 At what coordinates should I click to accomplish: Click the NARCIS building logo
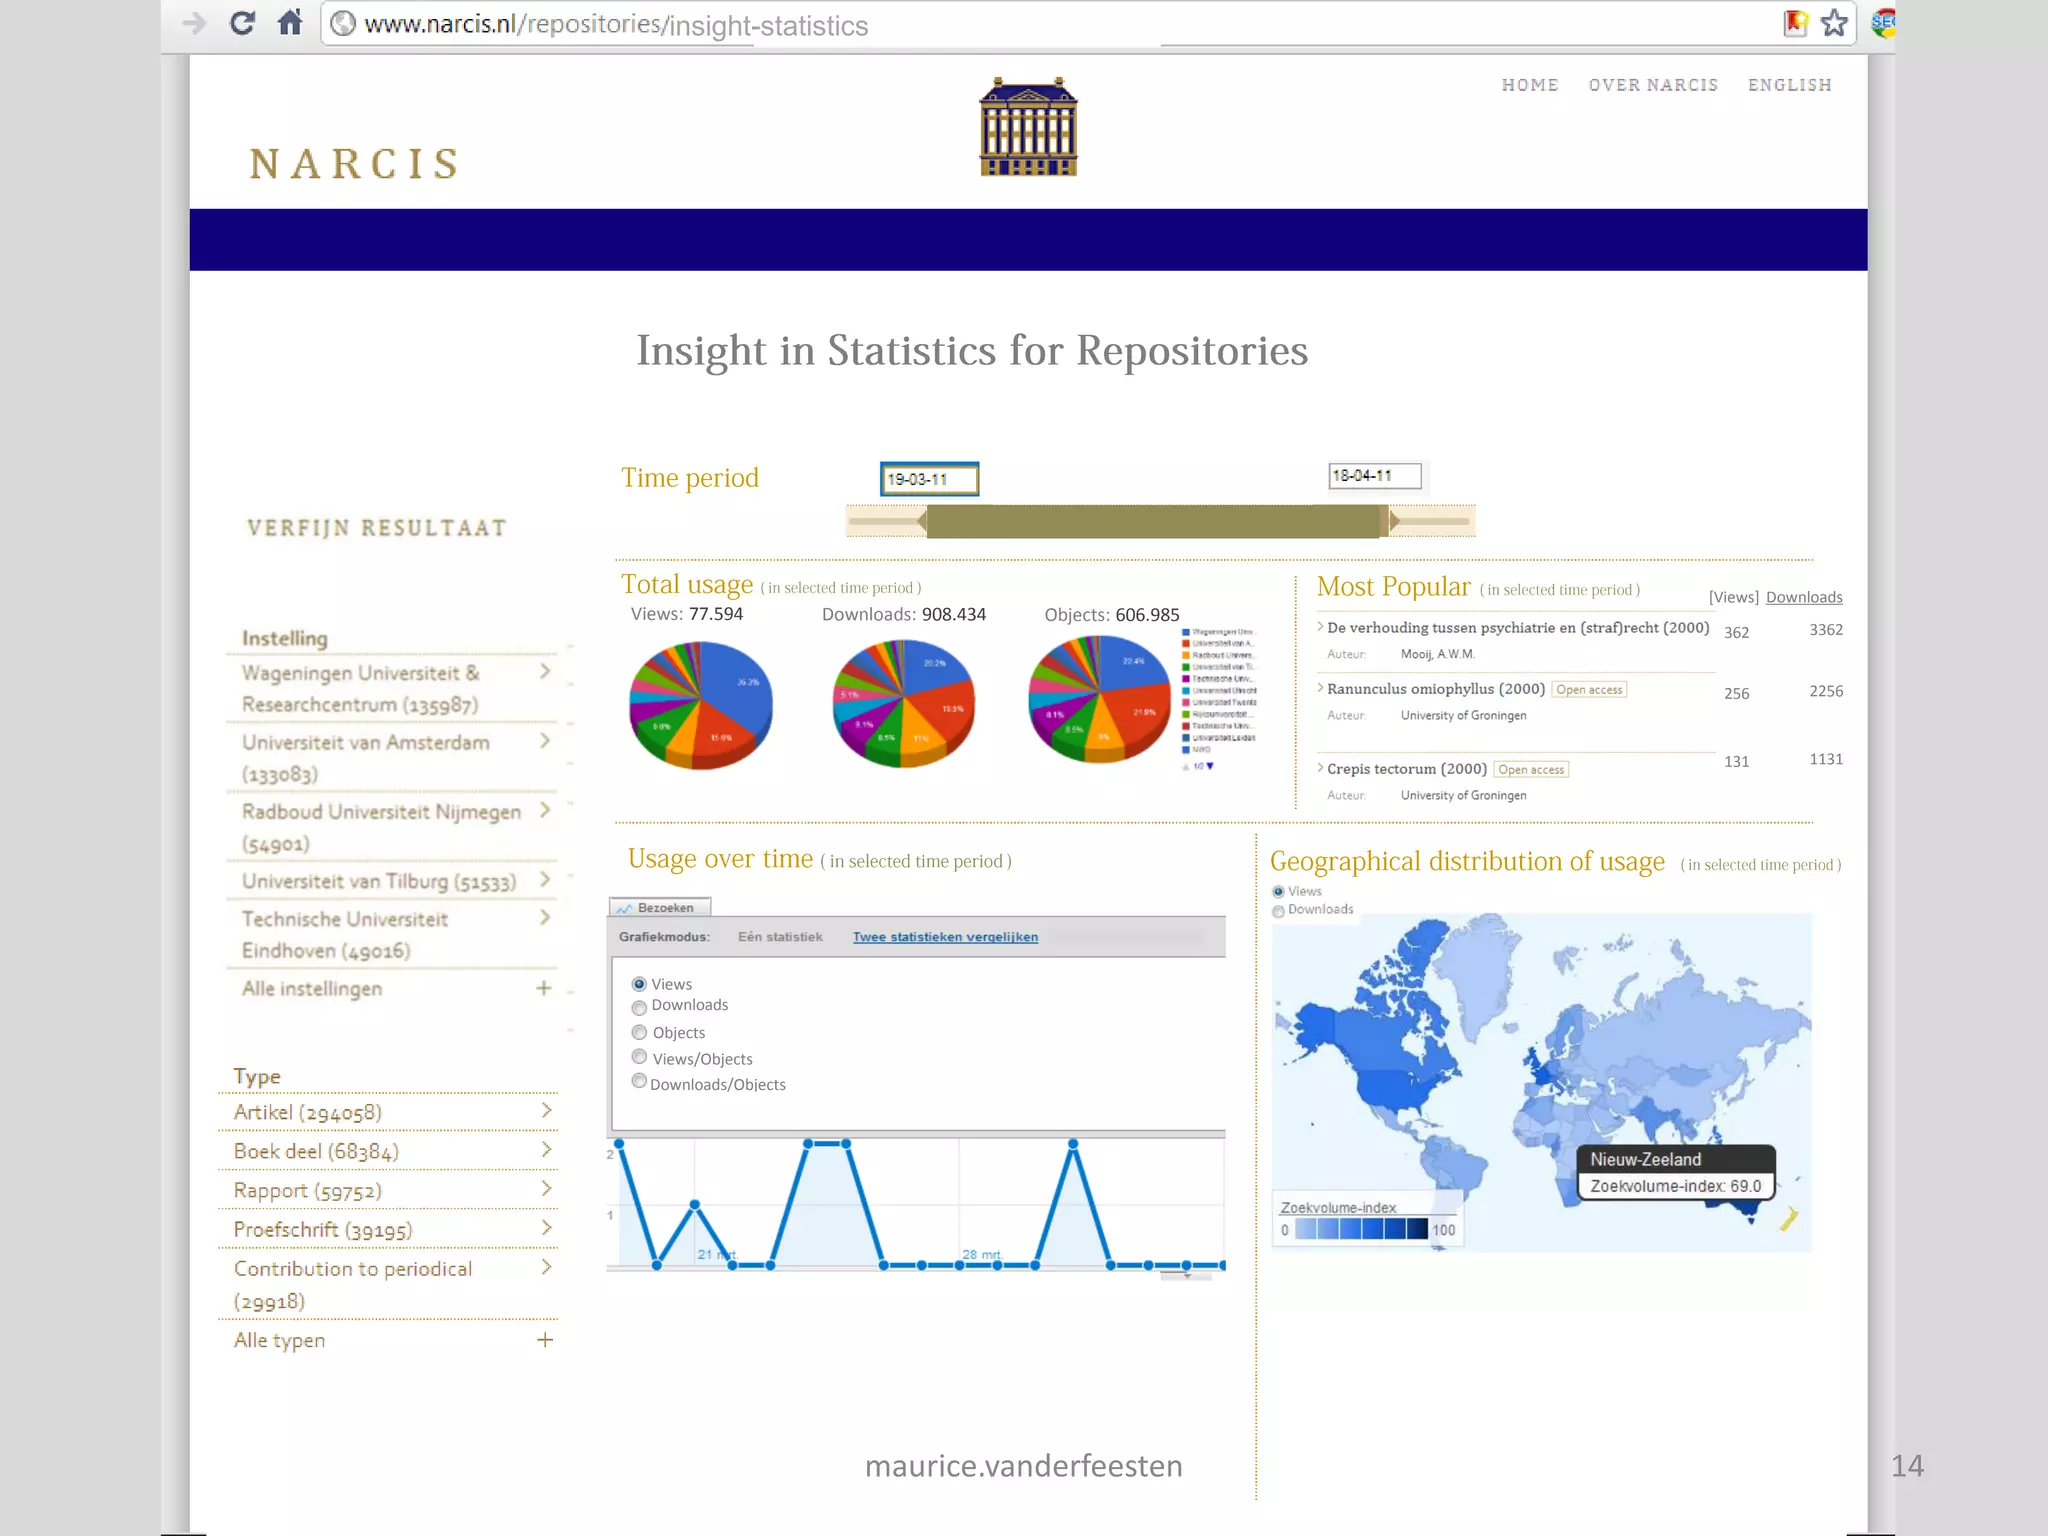1028,127
